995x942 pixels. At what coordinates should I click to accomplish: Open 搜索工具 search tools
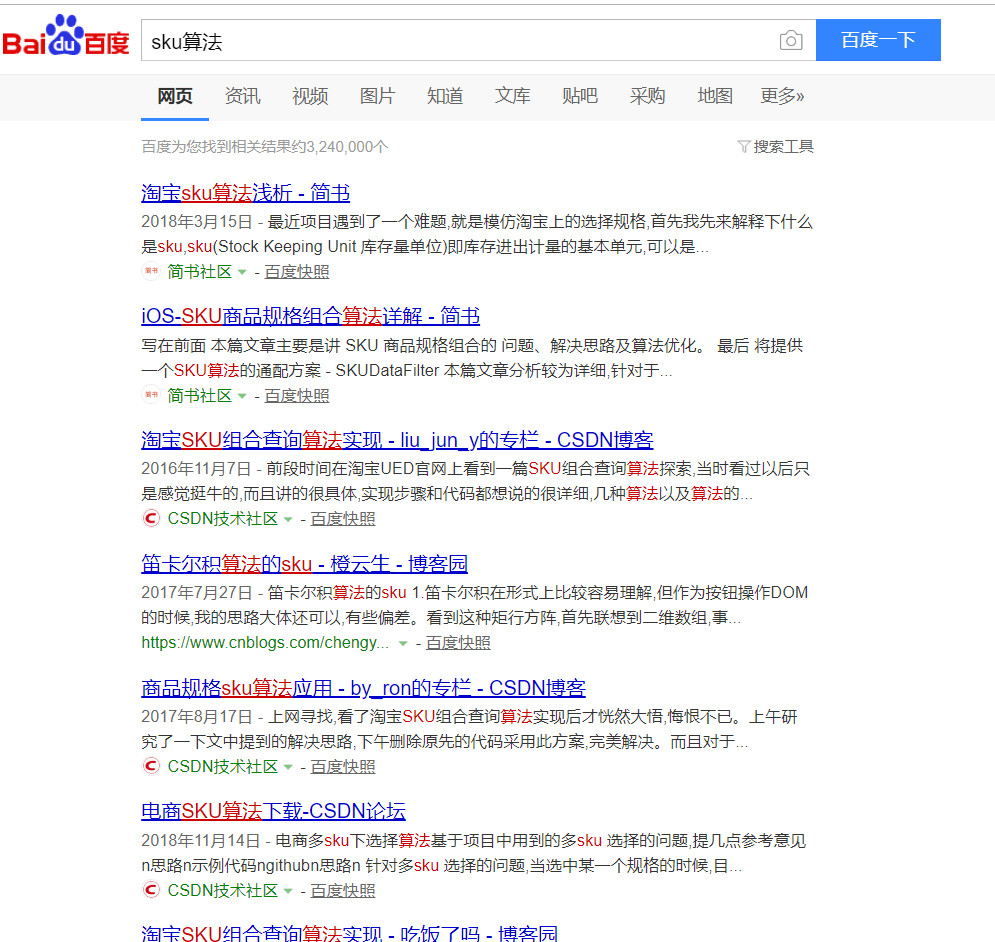click(x=783, y=147)
